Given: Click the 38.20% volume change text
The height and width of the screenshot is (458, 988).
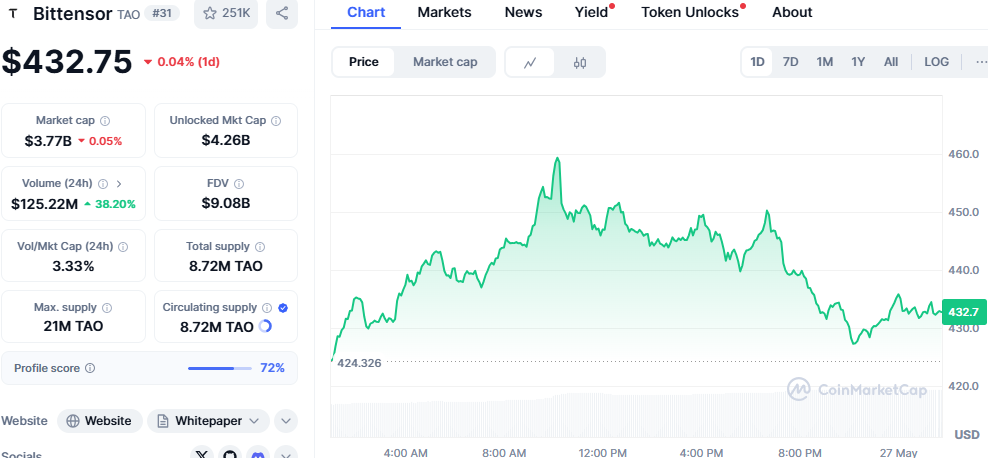Looking at the screenshot, I should click(x=115, y=204).
